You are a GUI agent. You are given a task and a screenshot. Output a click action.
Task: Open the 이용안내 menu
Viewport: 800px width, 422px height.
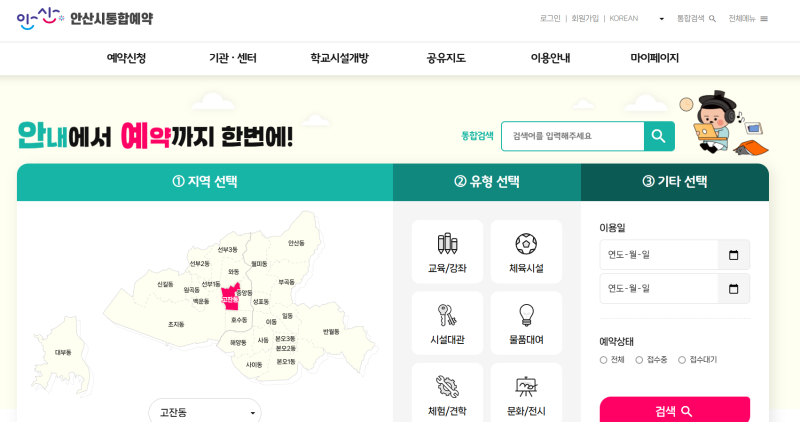(551, 58)
